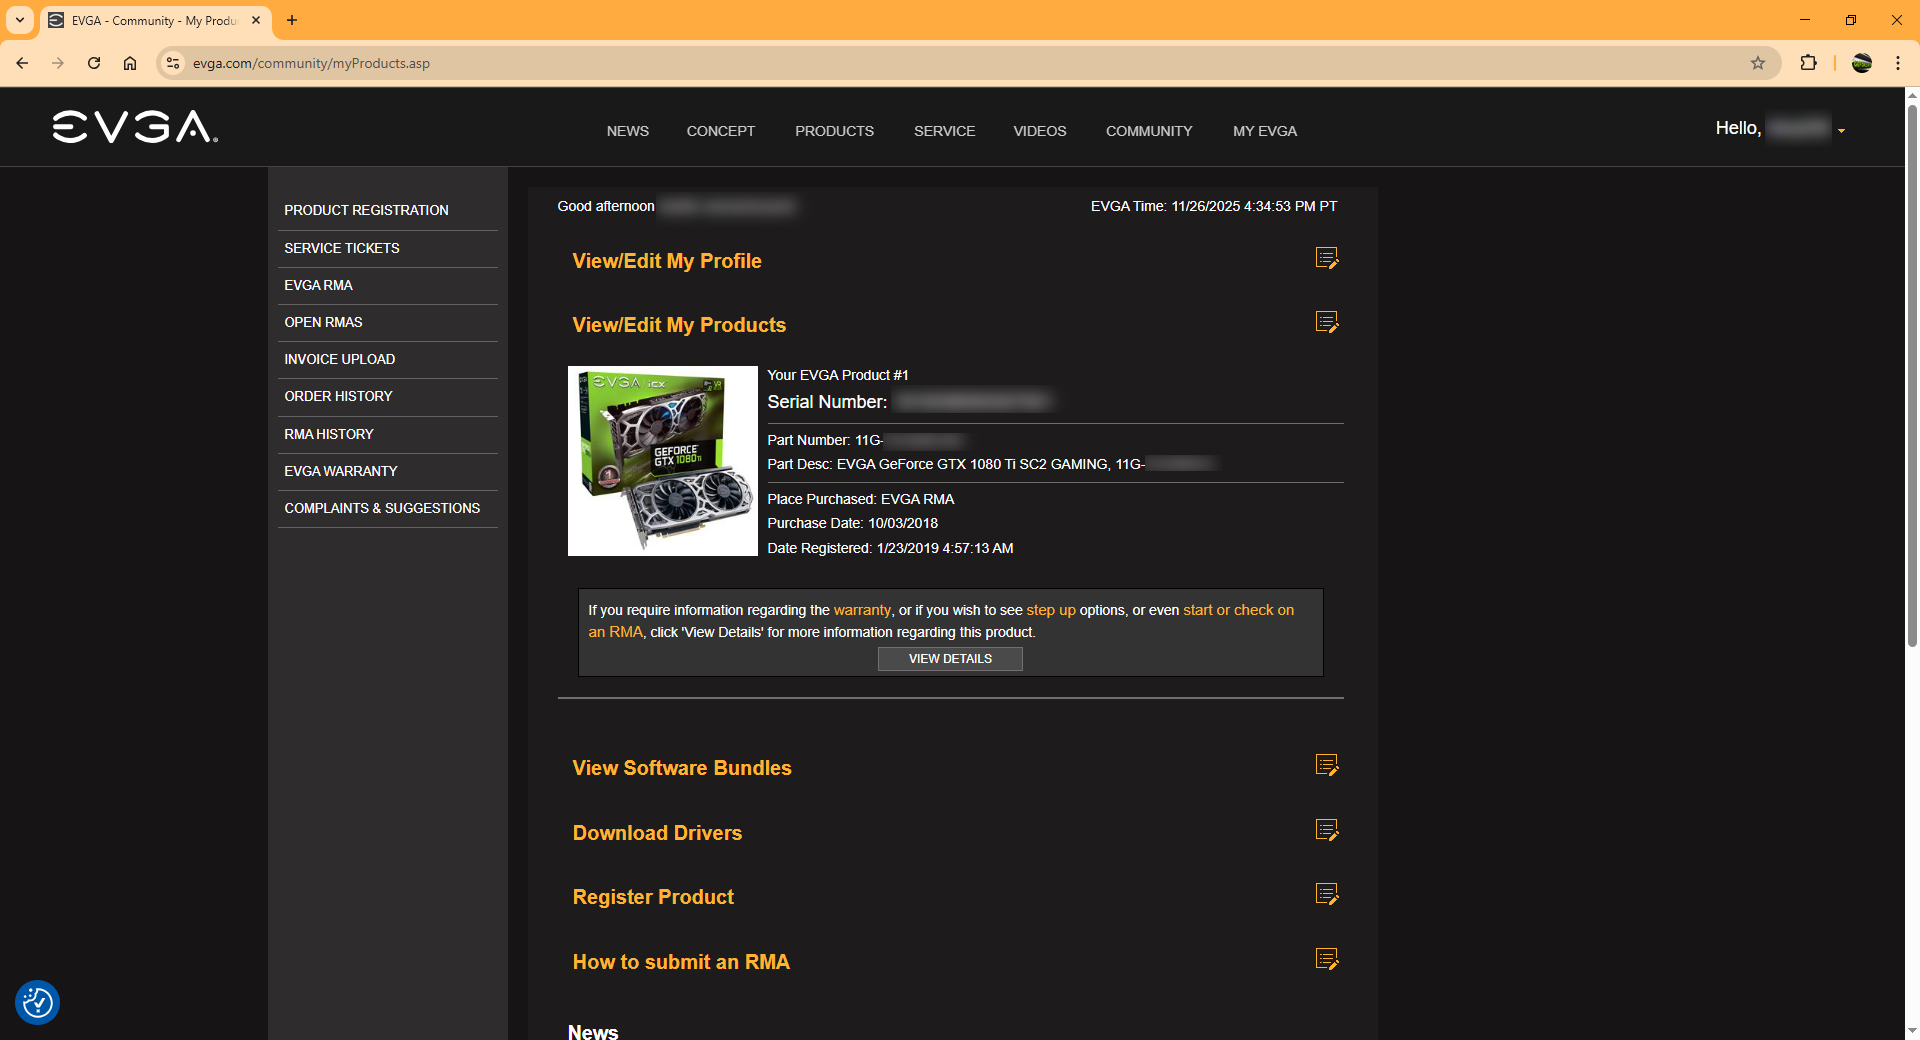The image size is (1920, 1040).
Task: Go back with the browser back arrow
Action: pyautogui.click(x=22, y=63)
